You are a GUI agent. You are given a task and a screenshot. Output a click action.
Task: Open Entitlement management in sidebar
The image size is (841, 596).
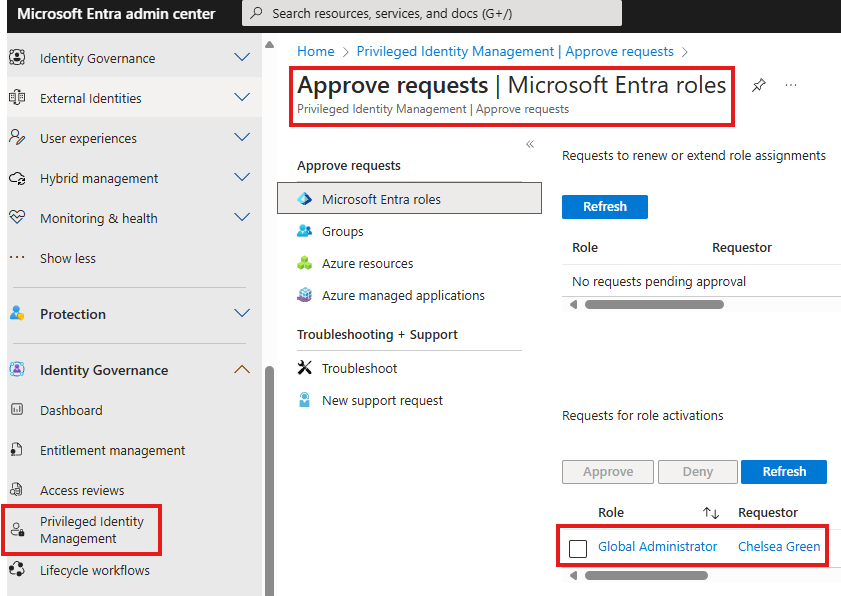tap(112, 450)
